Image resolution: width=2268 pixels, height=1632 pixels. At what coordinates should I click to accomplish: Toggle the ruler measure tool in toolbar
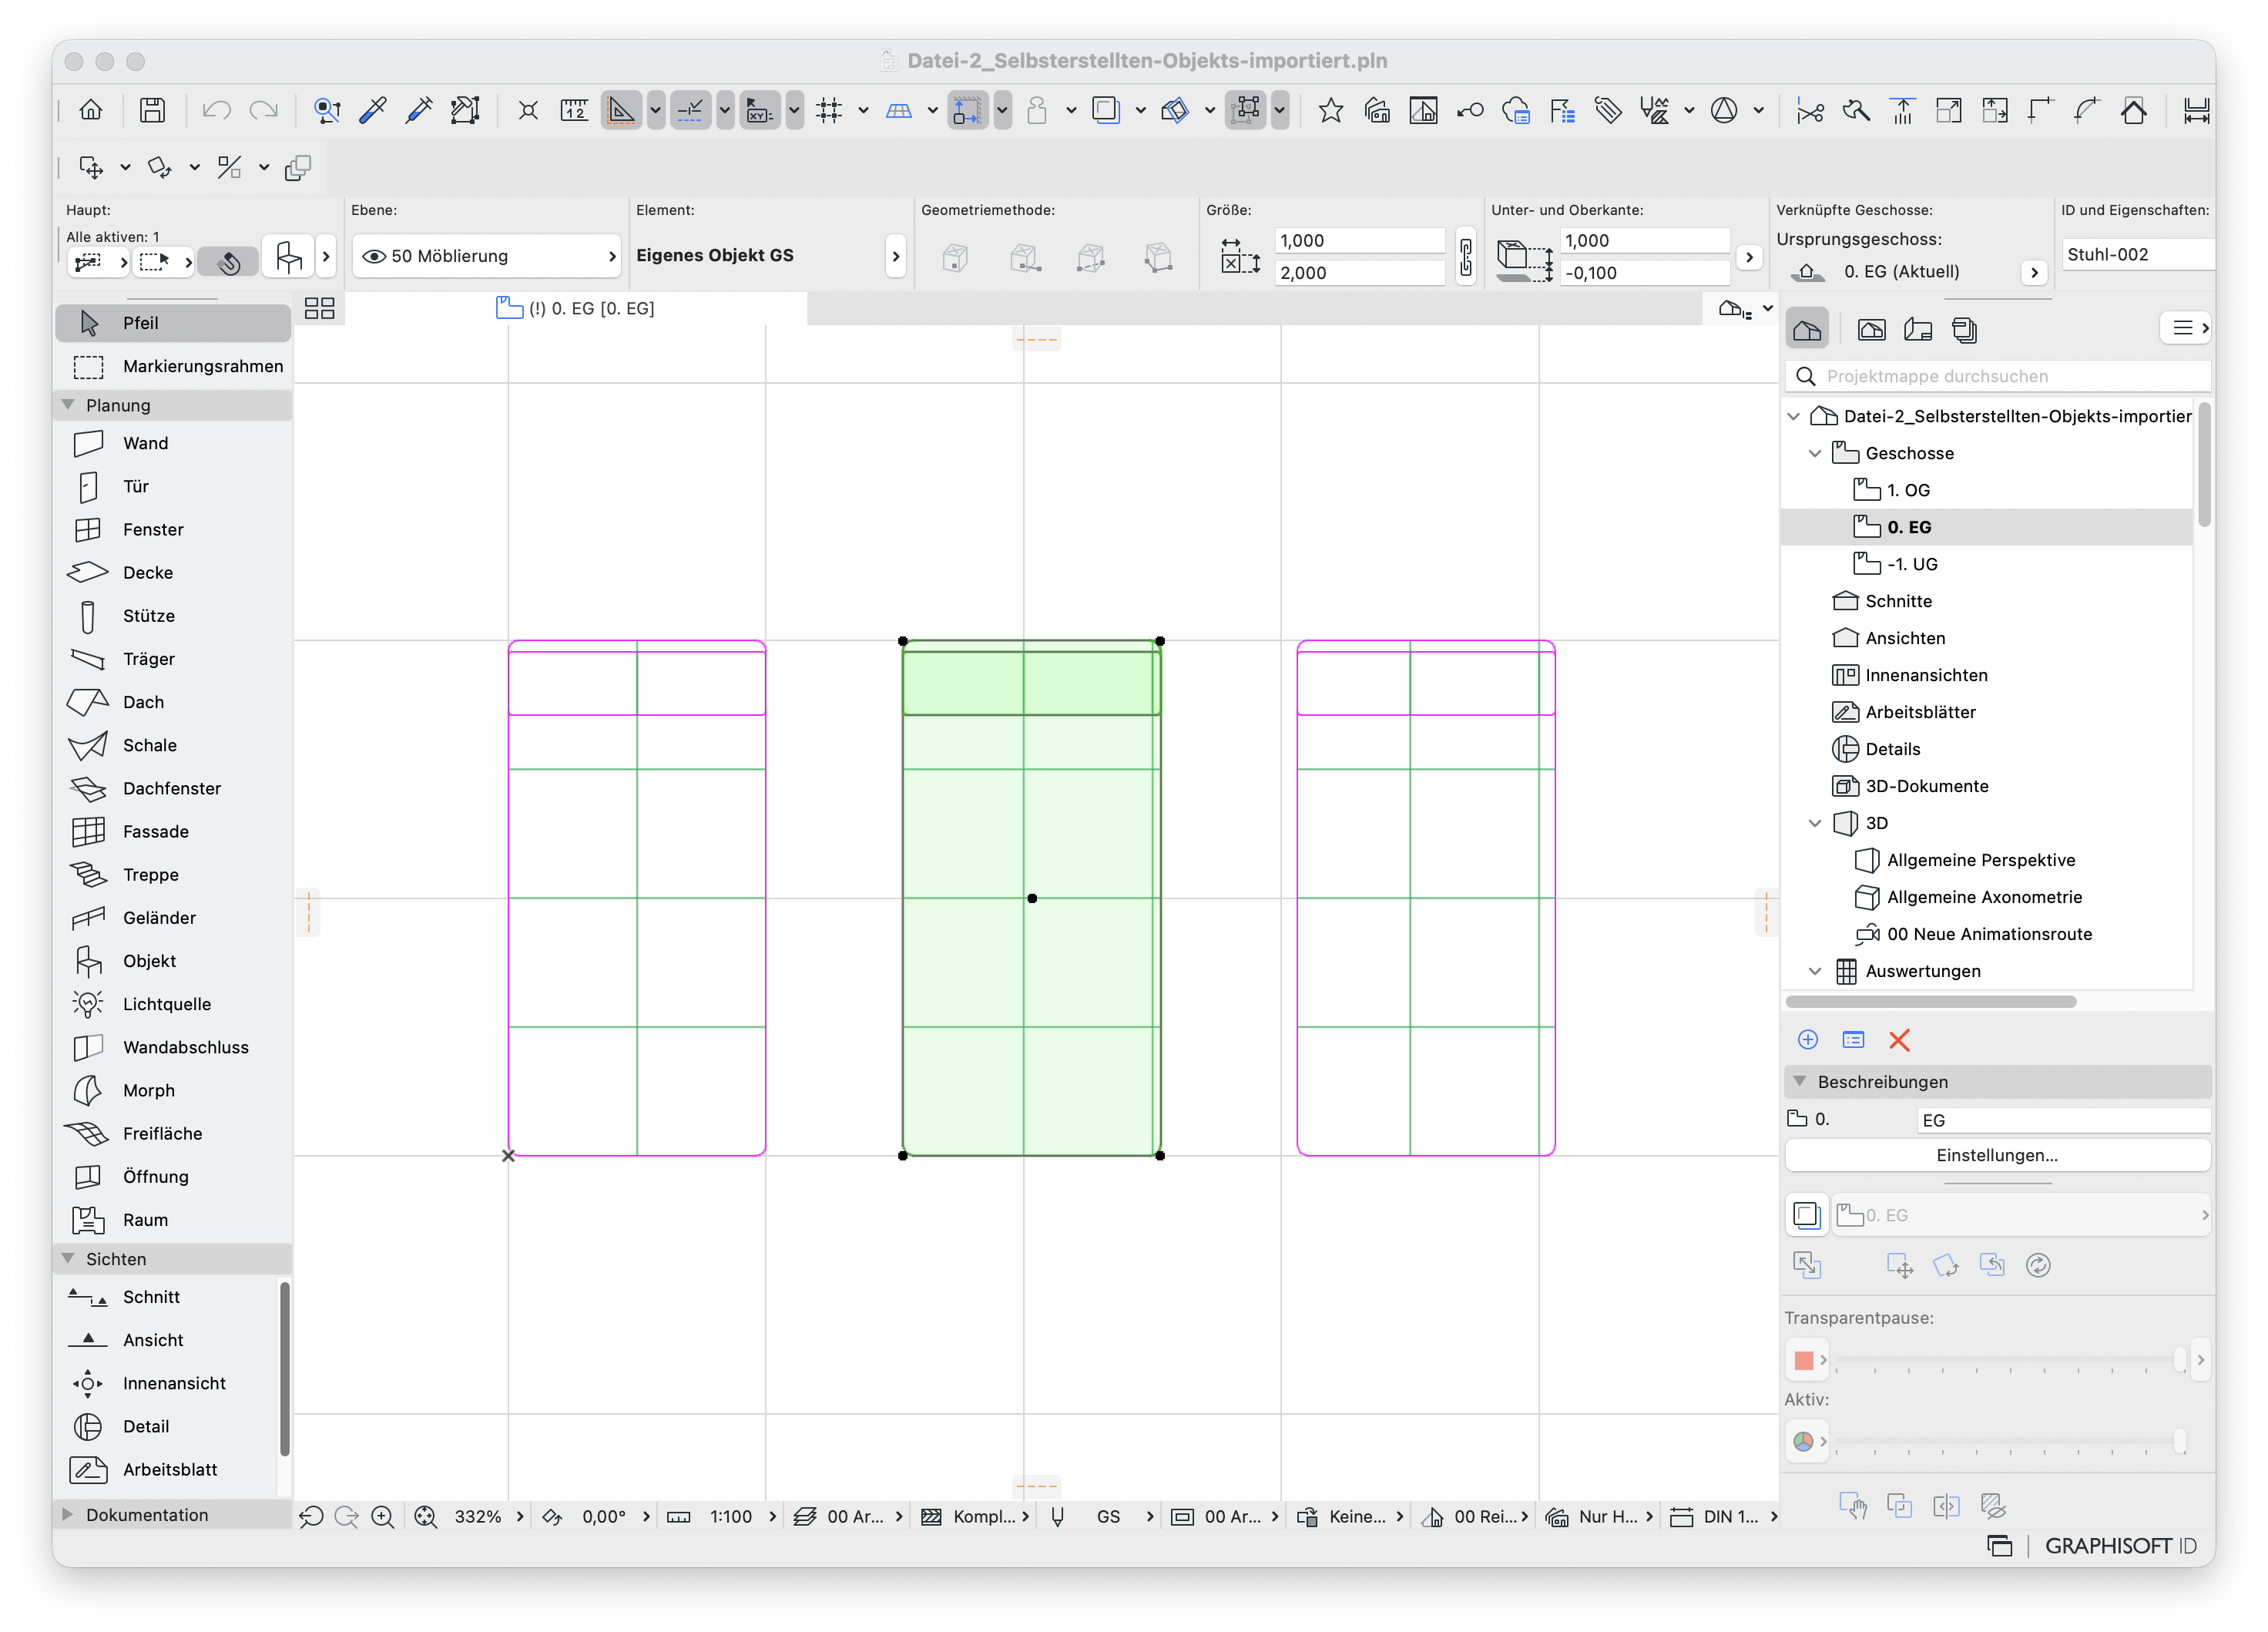point(574,110)
